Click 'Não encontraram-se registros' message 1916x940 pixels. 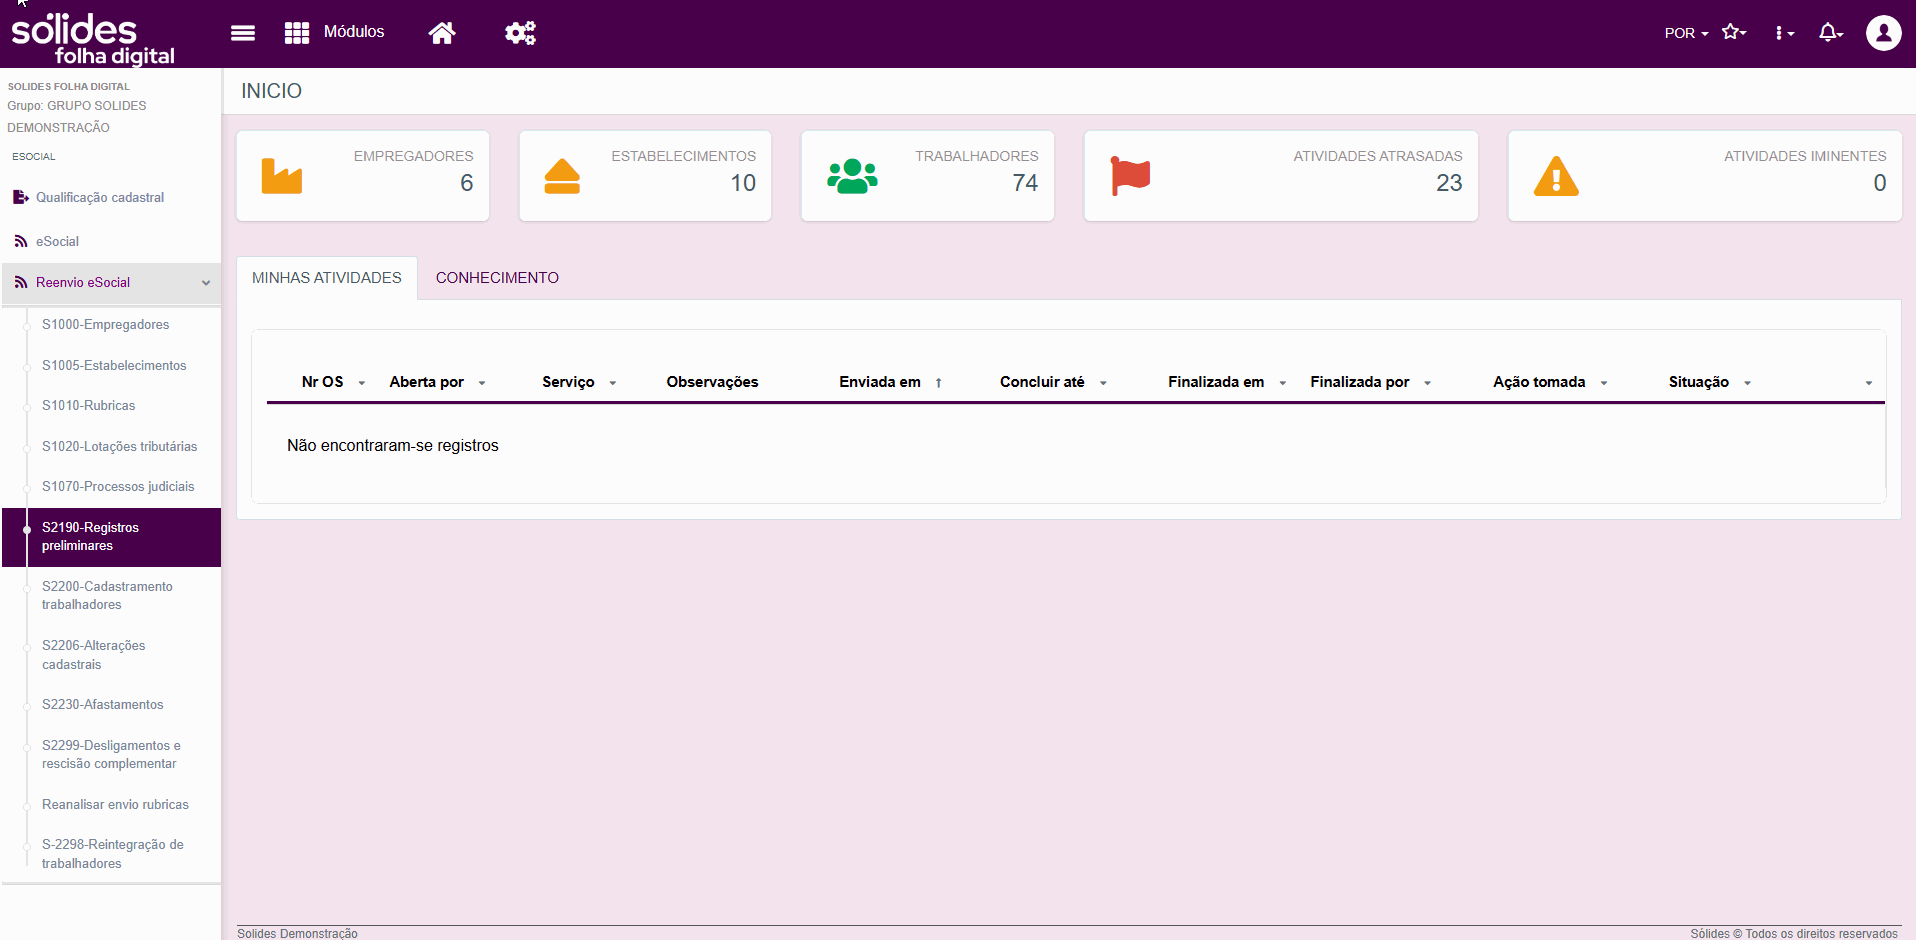click(392, 445)
